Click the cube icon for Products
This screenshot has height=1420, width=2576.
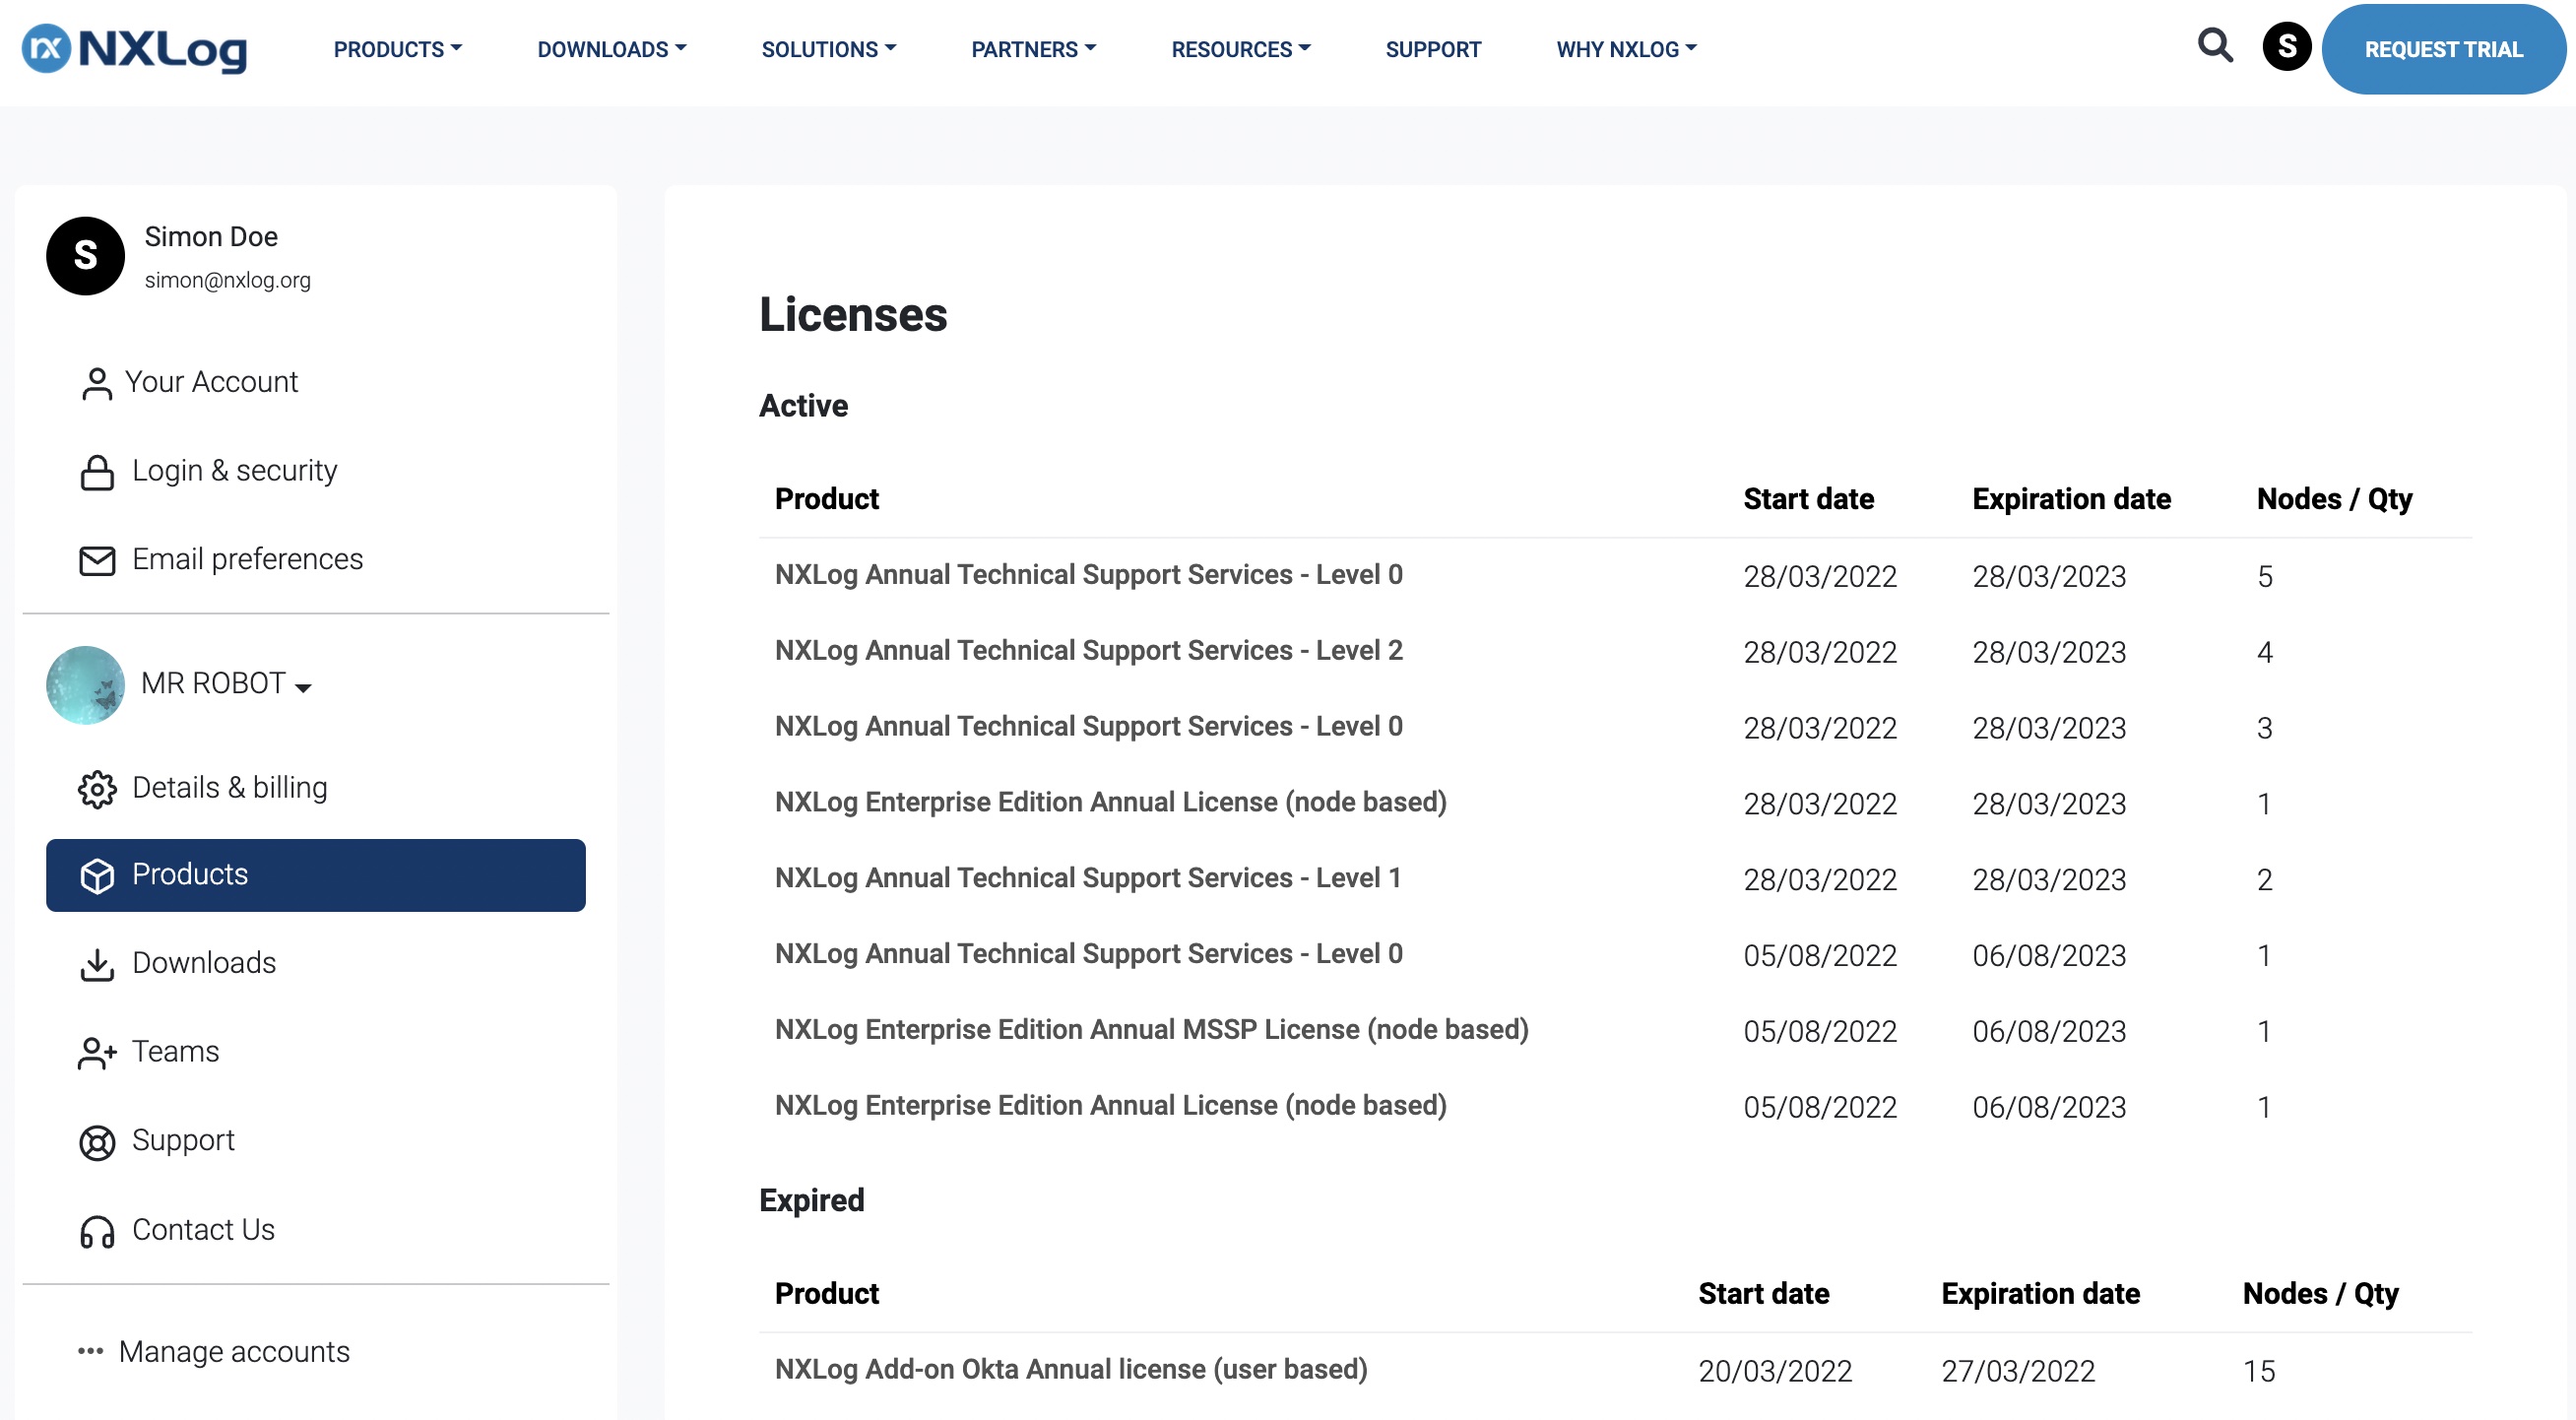[97, 876]
